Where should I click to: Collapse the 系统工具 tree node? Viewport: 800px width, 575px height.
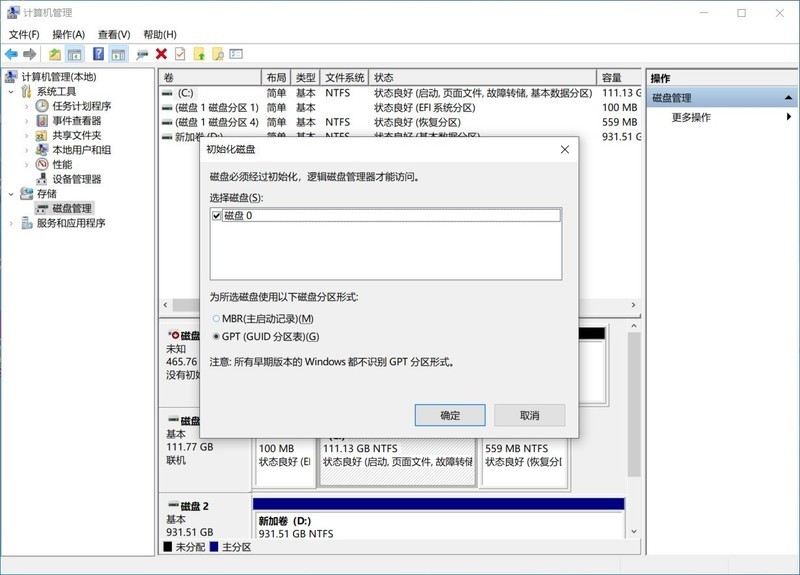coord(11,92)
